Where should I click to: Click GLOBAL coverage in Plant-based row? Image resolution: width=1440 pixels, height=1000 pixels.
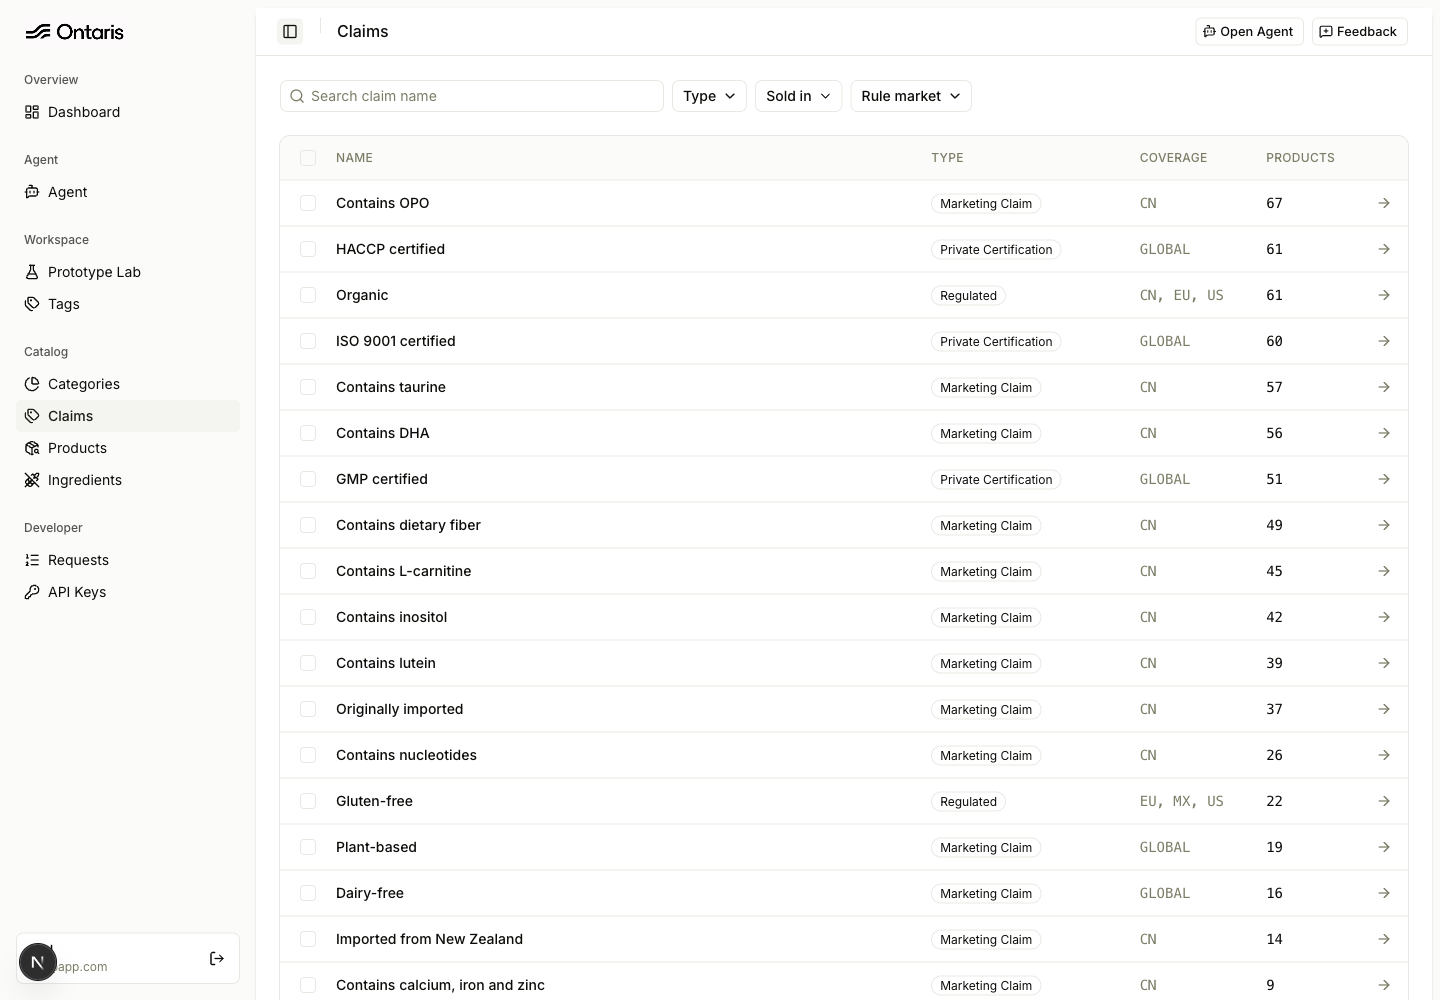pyautogui.click(x=1165, y=847)
